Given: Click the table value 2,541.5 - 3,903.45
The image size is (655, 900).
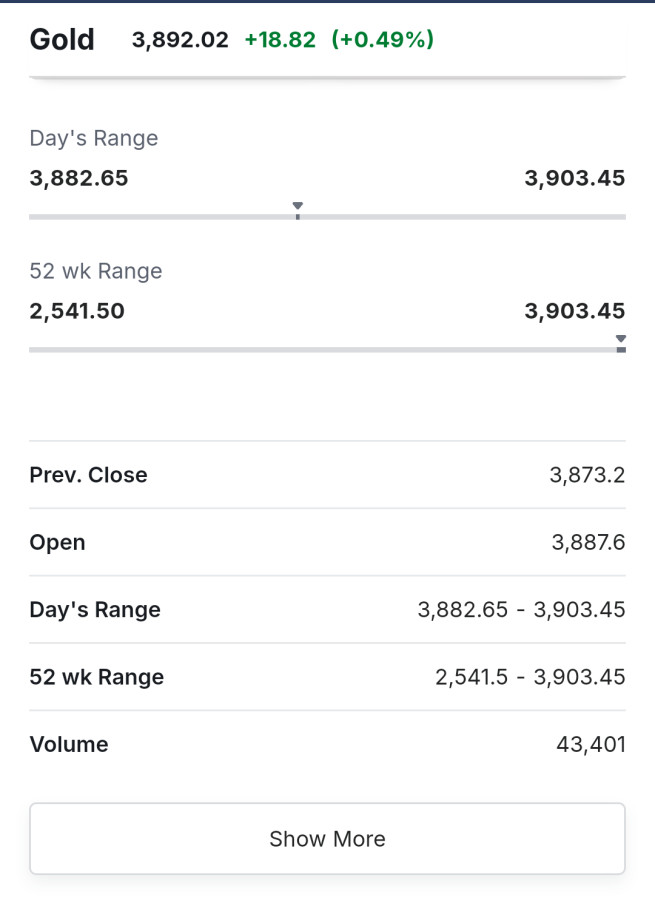Looking at the screenshot, I should [x=530, y=677].
